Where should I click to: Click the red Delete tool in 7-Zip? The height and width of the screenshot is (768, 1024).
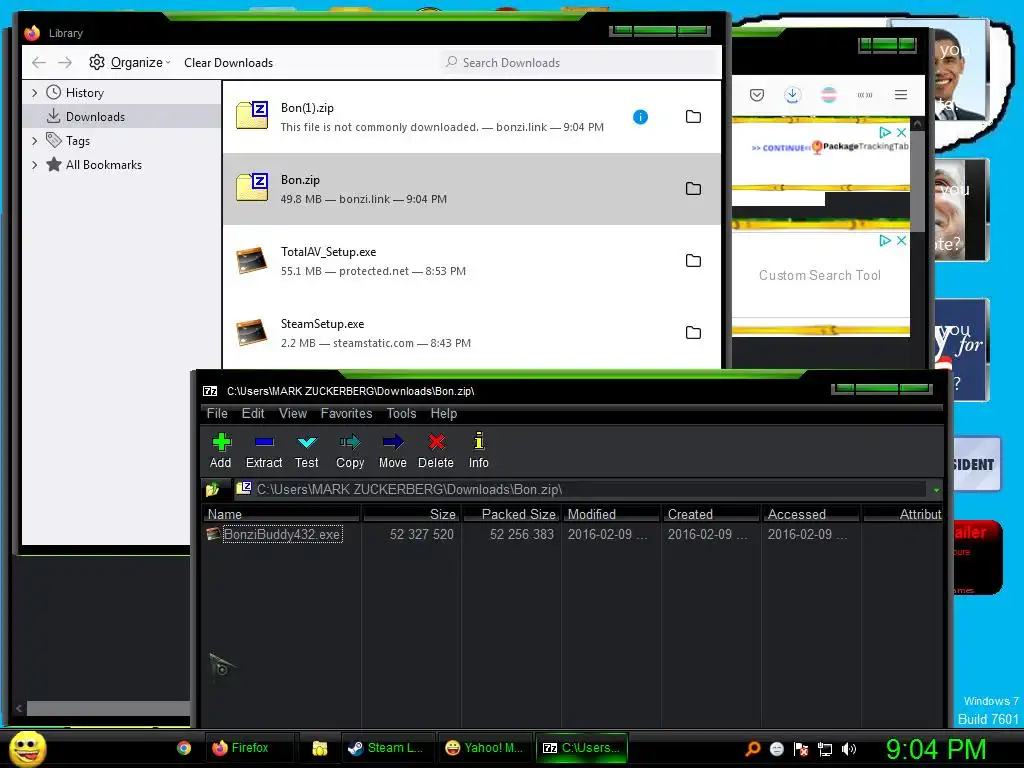tap(436, 451)
